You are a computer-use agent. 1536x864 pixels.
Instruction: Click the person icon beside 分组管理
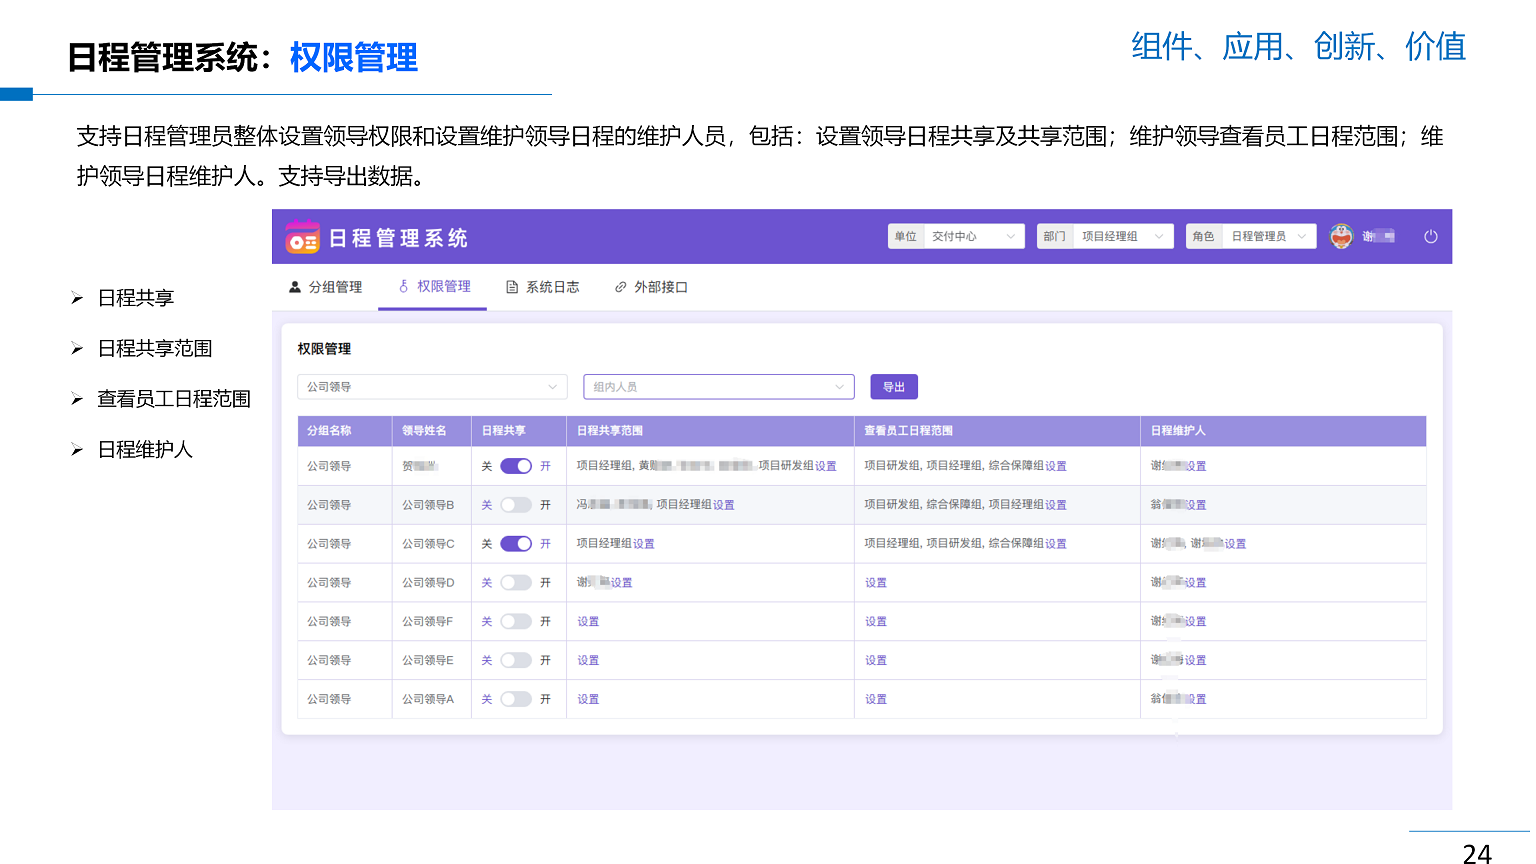click(295, 287)
